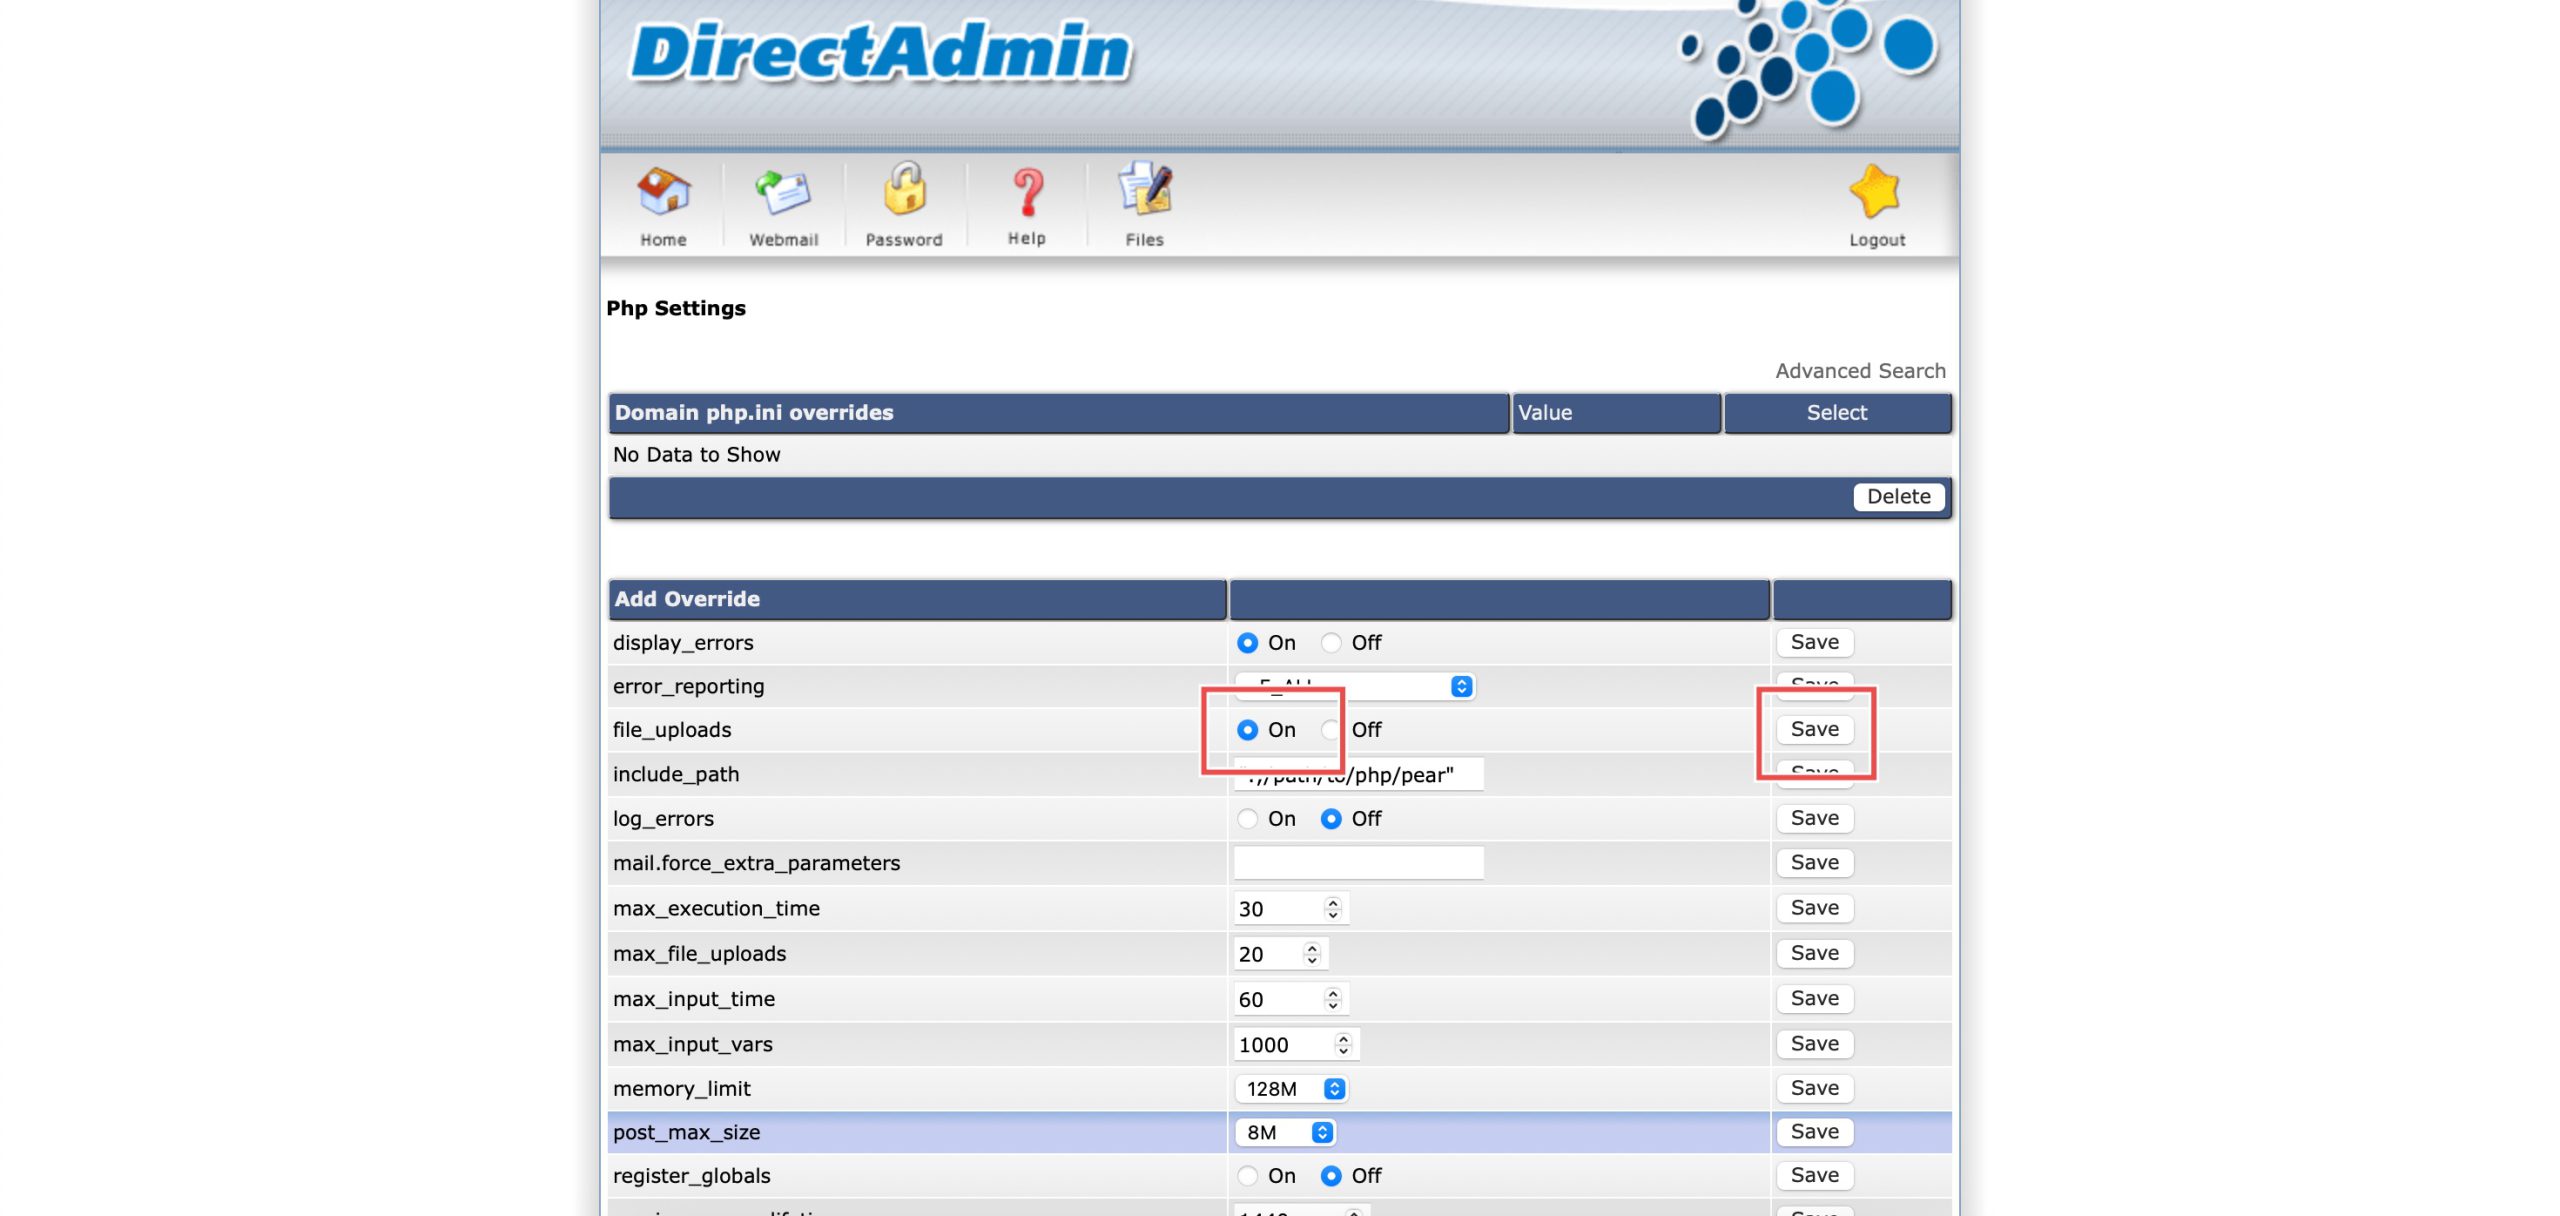
Task: Click the Password padlock icon
Action: pyautogui.click(x=904, y=190)
